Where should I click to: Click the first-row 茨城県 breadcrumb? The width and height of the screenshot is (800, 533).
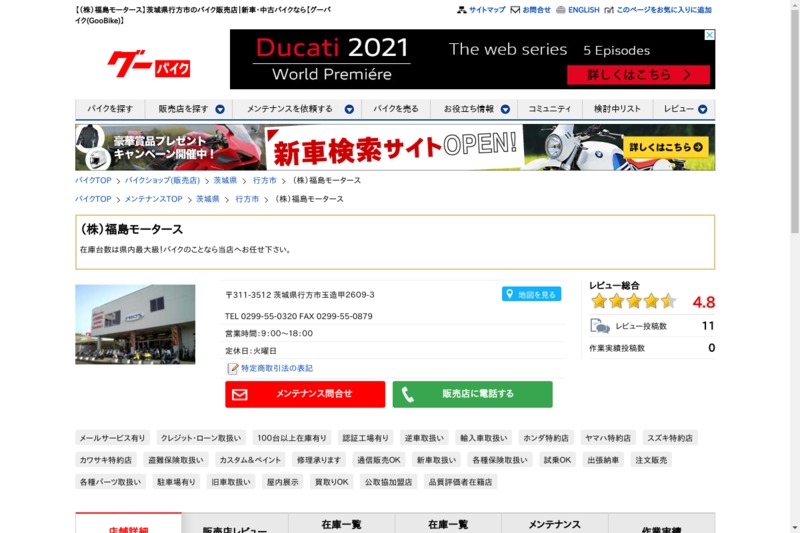click(x=225, y=181)
